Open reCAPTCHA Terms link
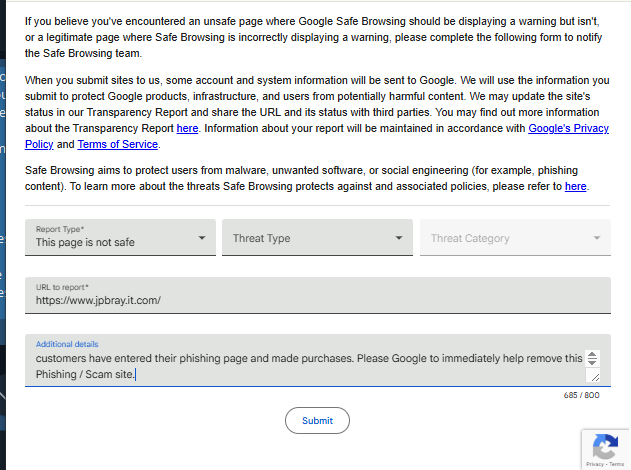This screenshot has width=631, height=470. pos(618,464)
